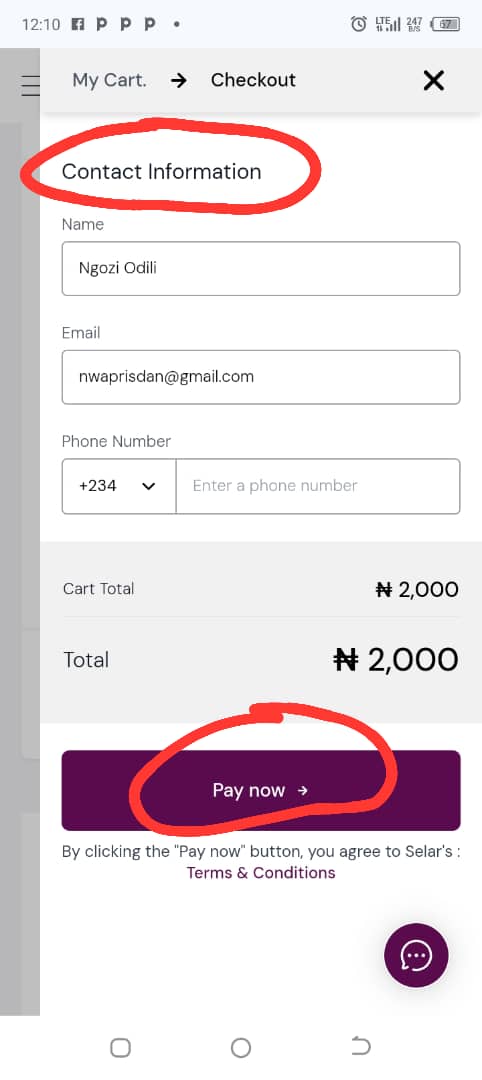Tap the arrow between My Cart and Checkout
Image resolution: width=482 pixels, height=1080 pixels.
pos(178,81)
